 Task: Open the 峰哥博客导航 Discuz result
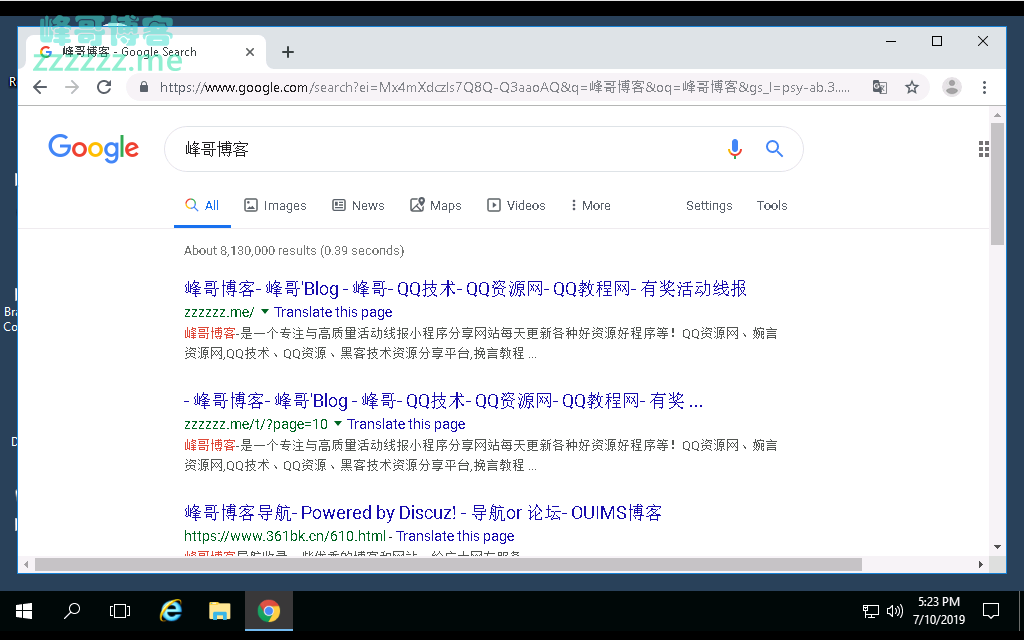[x=423, y=513]
